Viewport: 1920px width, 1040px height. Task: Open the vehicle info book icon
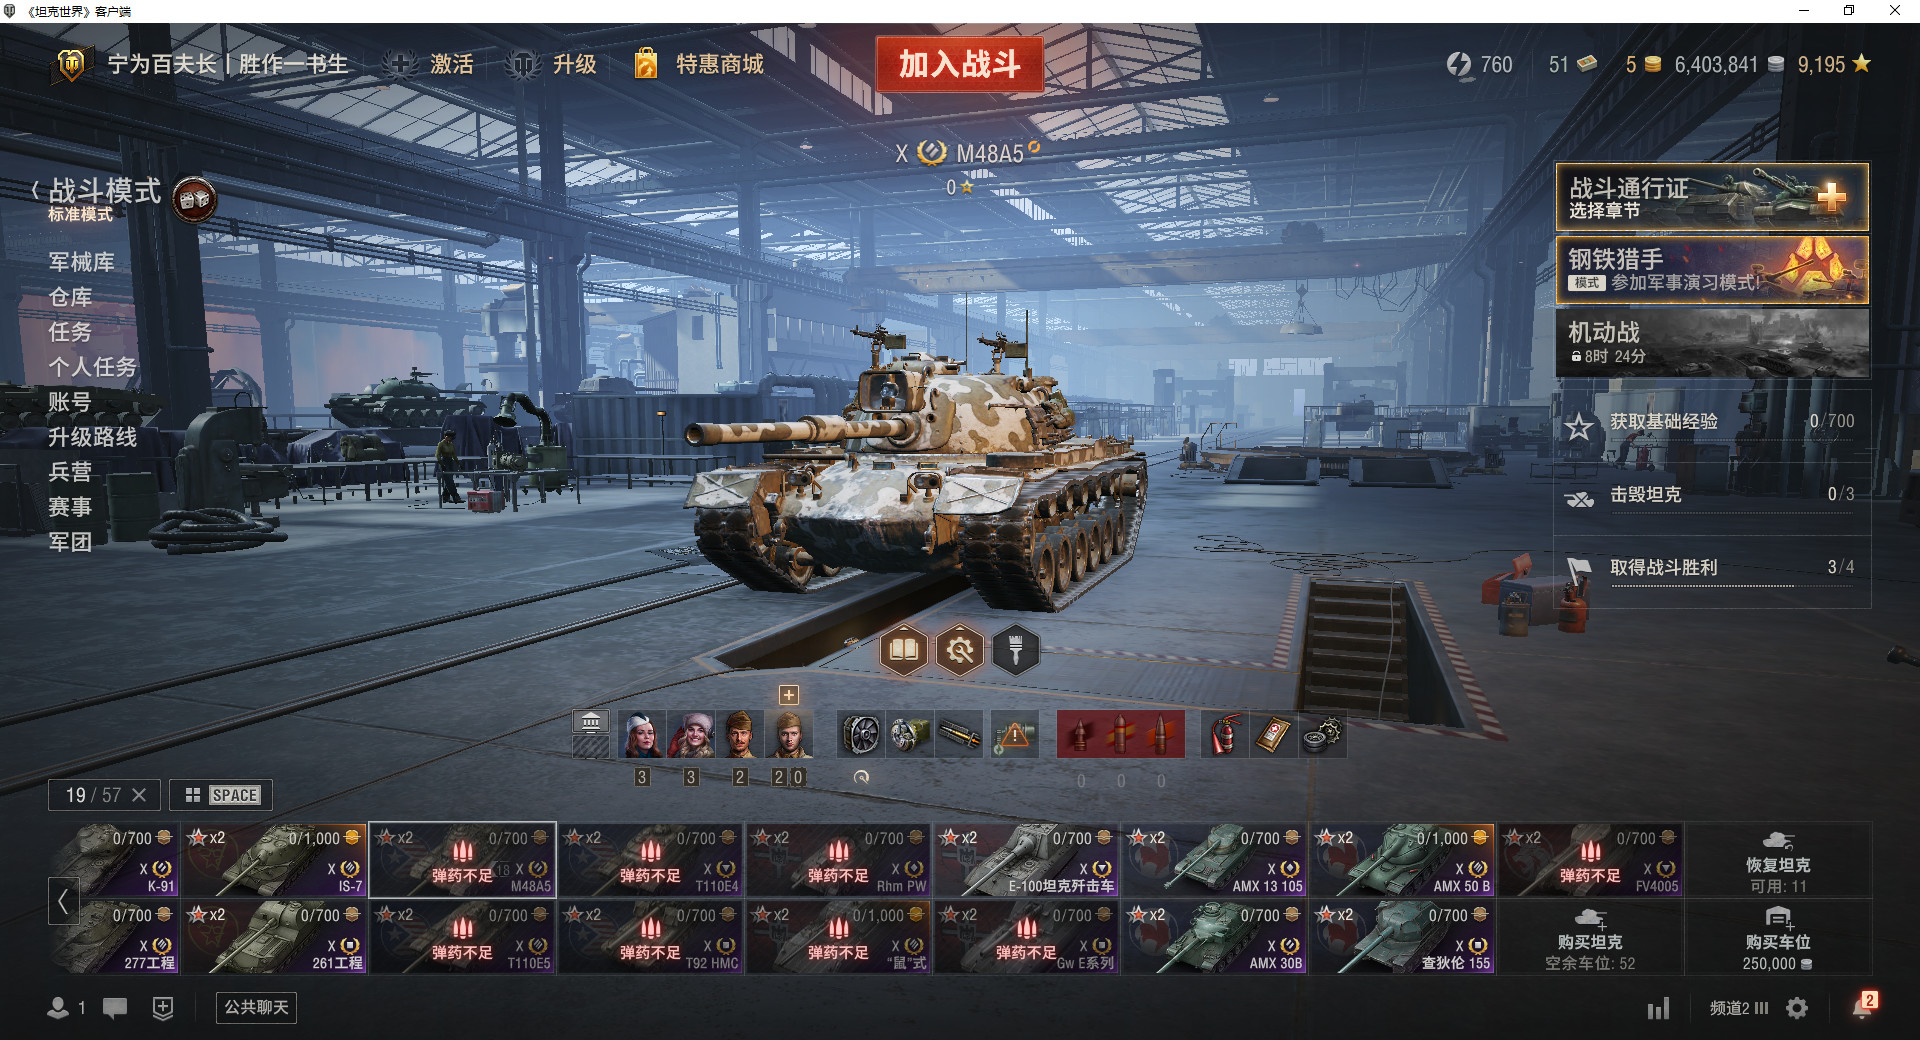(904, 651)
